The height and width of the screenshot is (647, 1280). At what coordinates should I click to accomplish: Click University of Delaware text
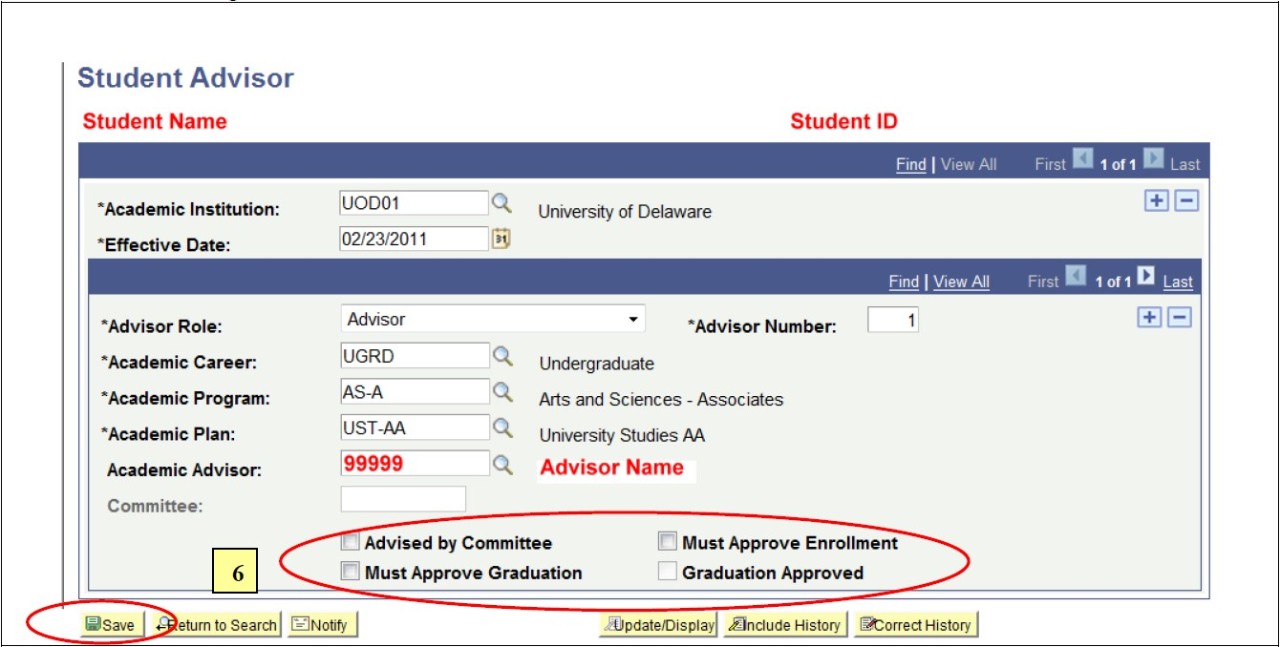[625, 212]
